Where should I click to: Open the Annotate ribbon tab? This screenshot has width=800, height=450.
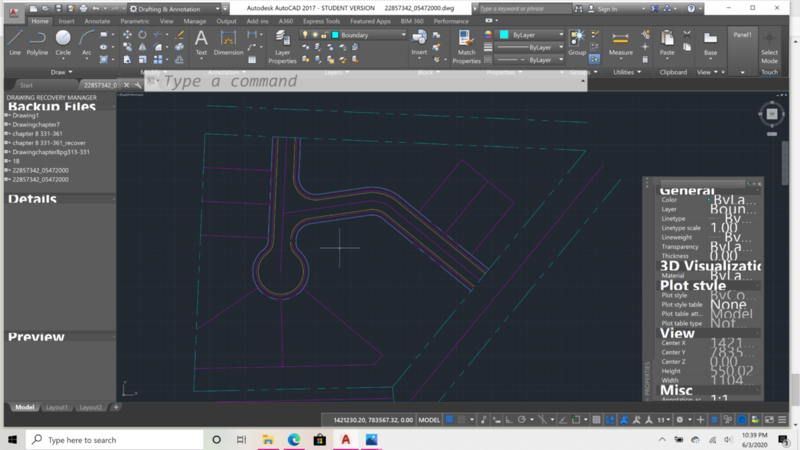tap(97, 20)
